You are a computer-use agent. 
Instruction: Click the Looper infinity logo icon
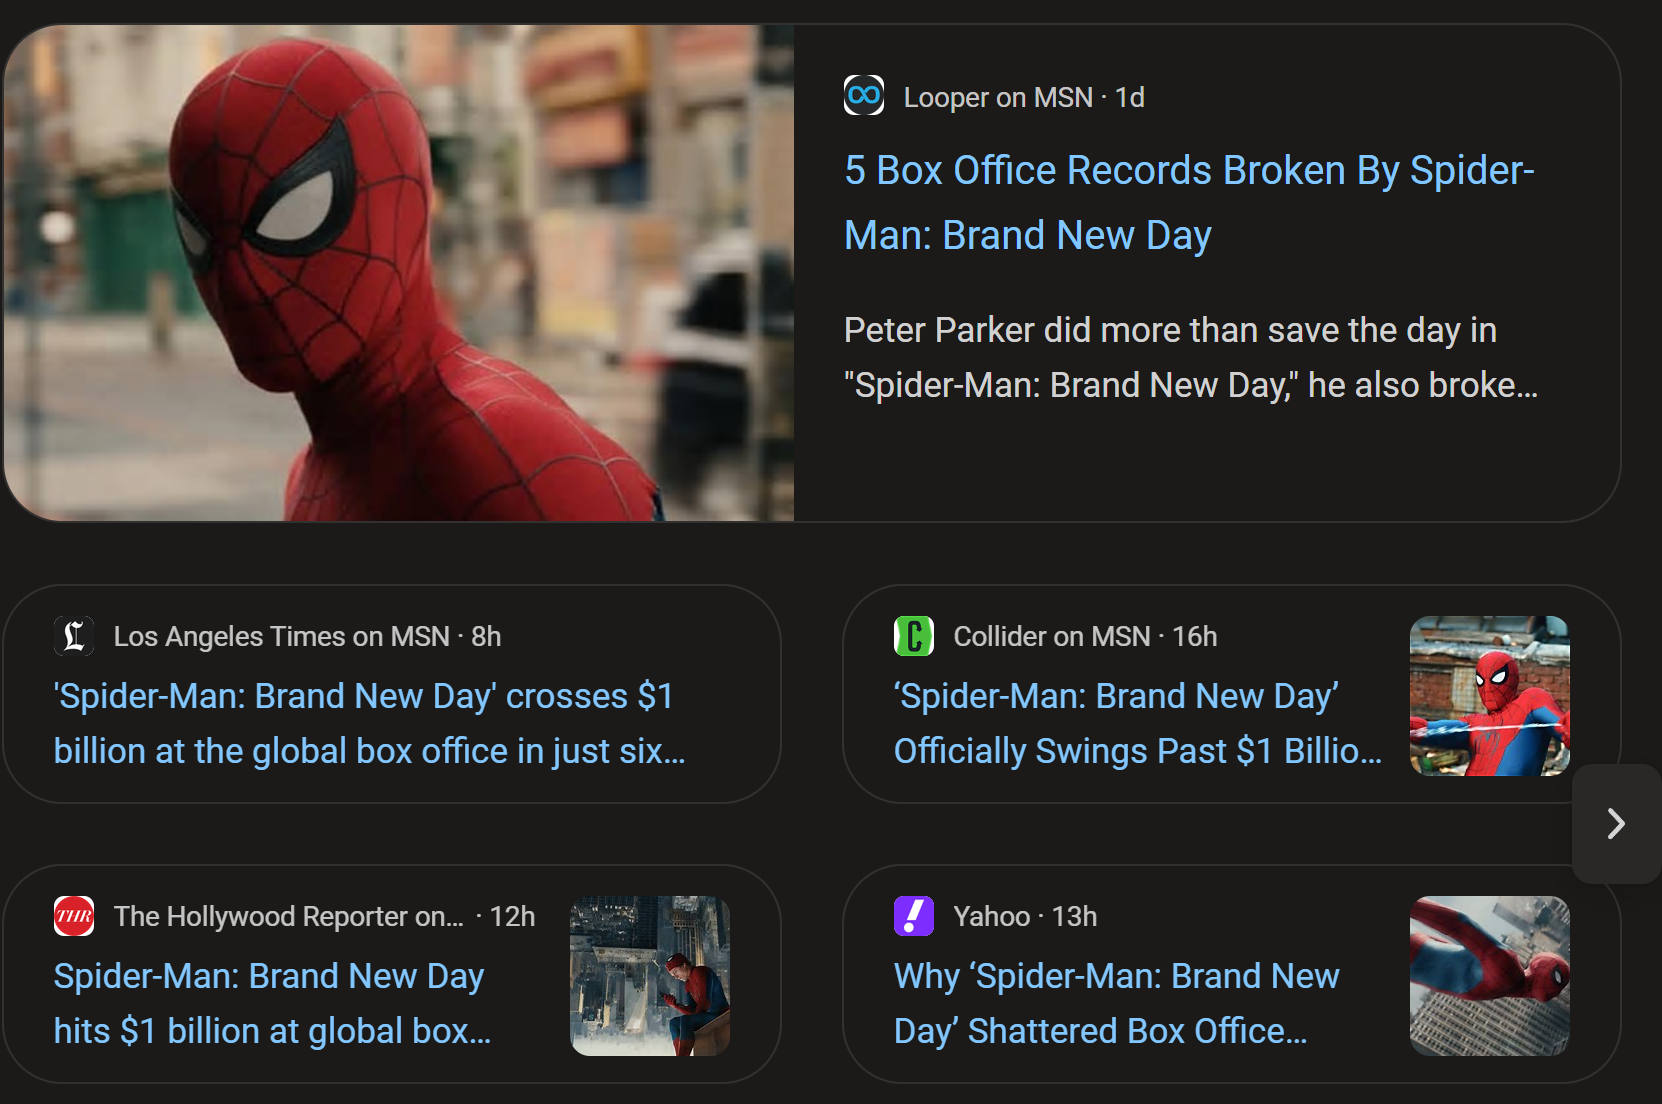(x=864, y=96)
